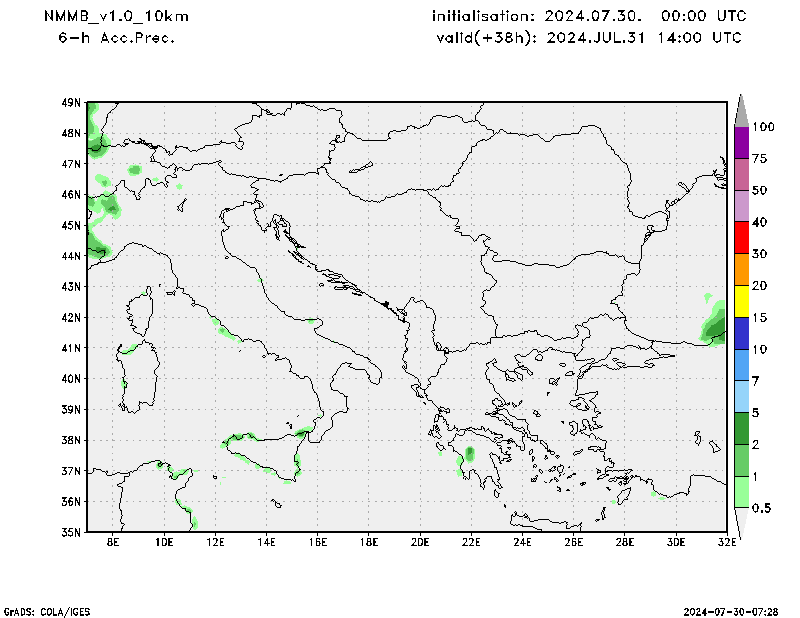This screenshot has width=800, height=618.
Task: Click the 2024-07-30-07:28 timestamp at bottom right
Action: tap(733, 610)
